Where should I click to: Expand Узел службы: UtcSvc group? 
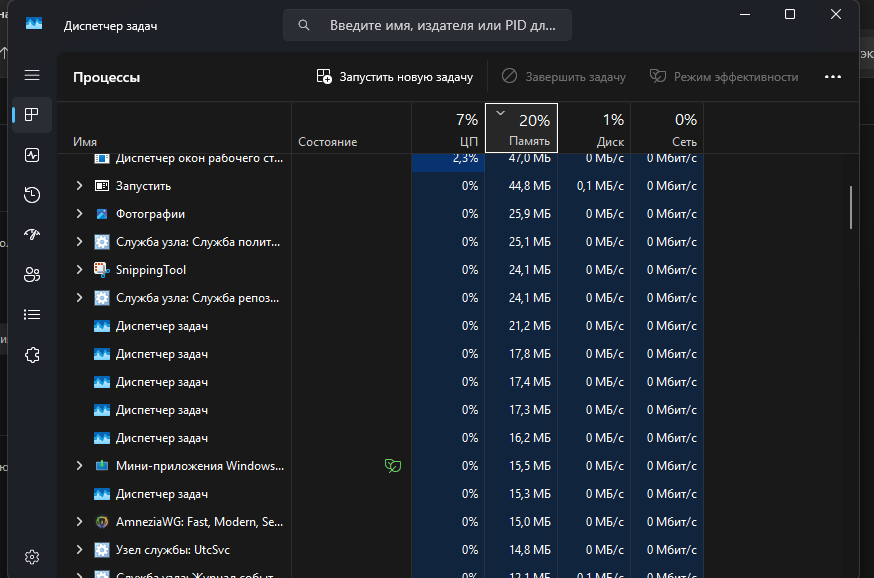79,550
